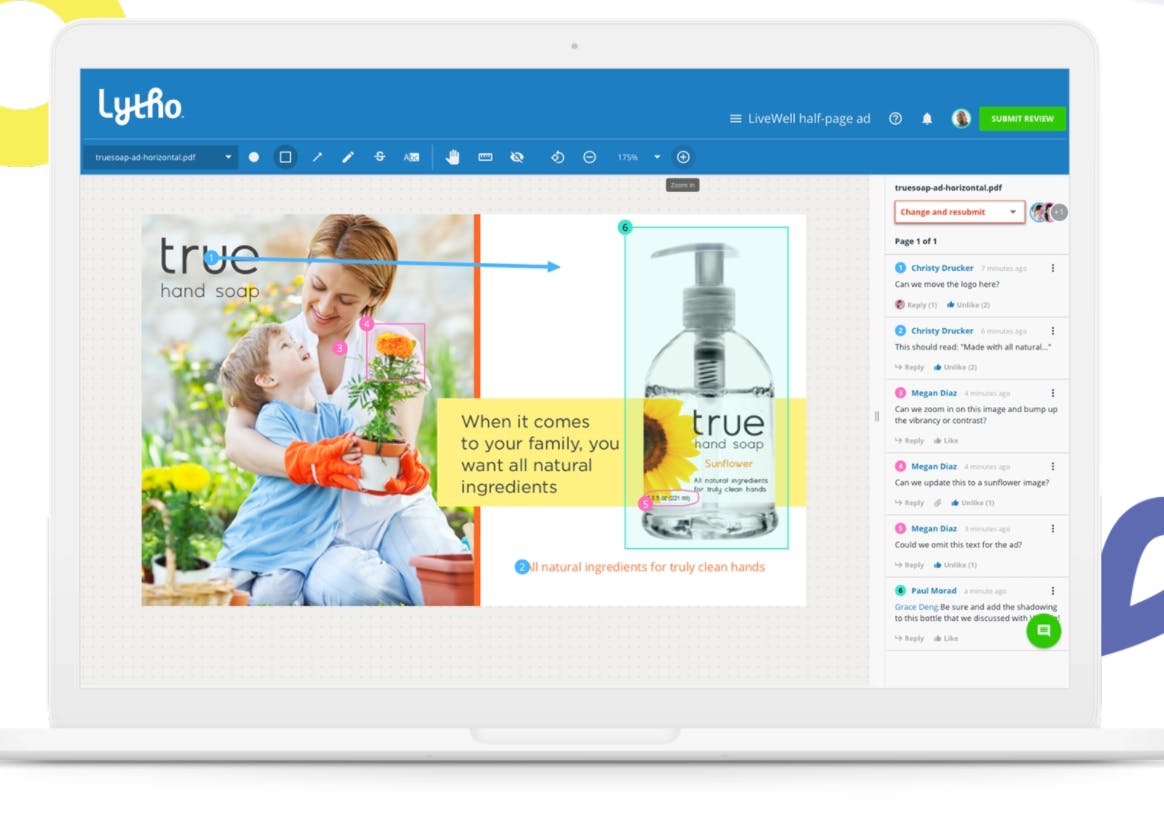Select the rectangle annotation tool
The width and height of the screenshot is (1164, 818).
click(285, 157)
